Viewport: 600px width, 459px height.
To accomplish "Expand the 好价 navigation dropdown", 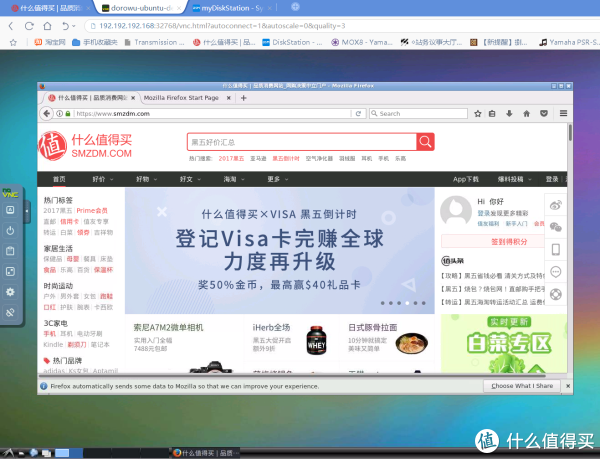I will (x=101, y=179).
